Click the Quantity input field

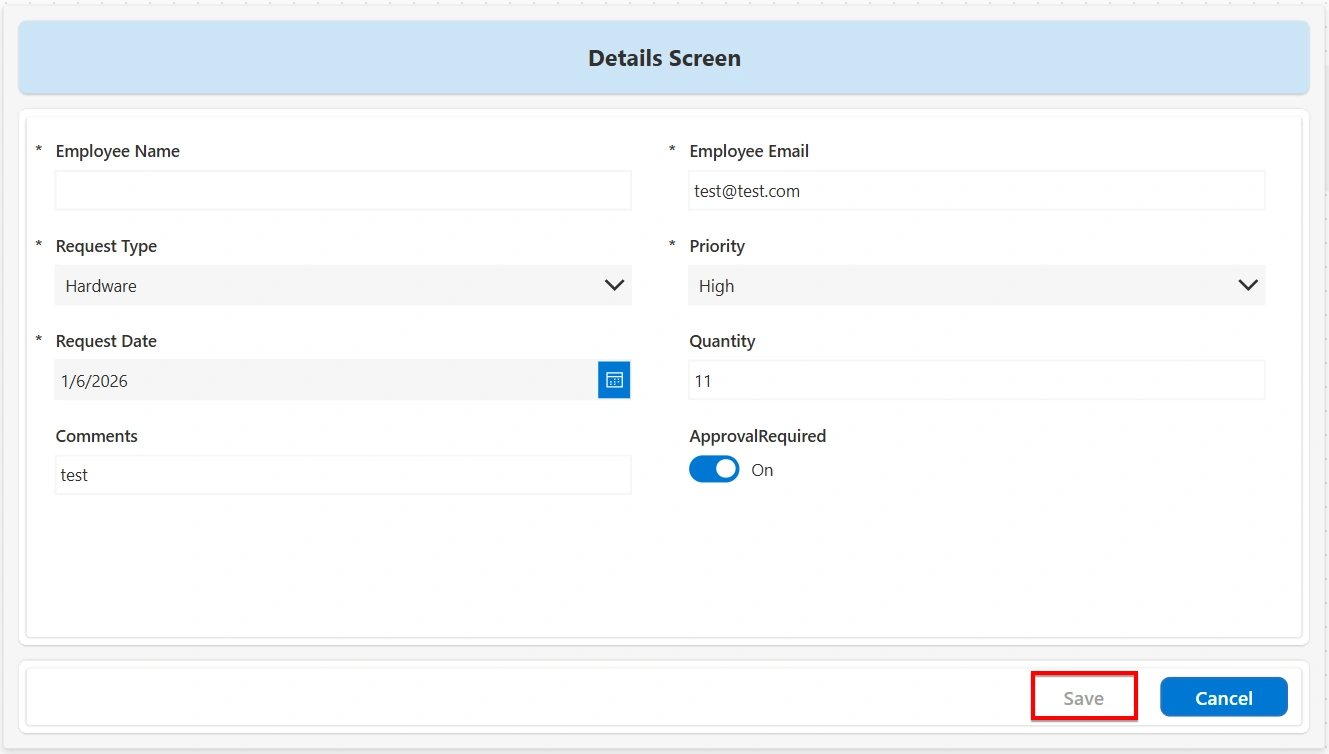pos(977,380)
